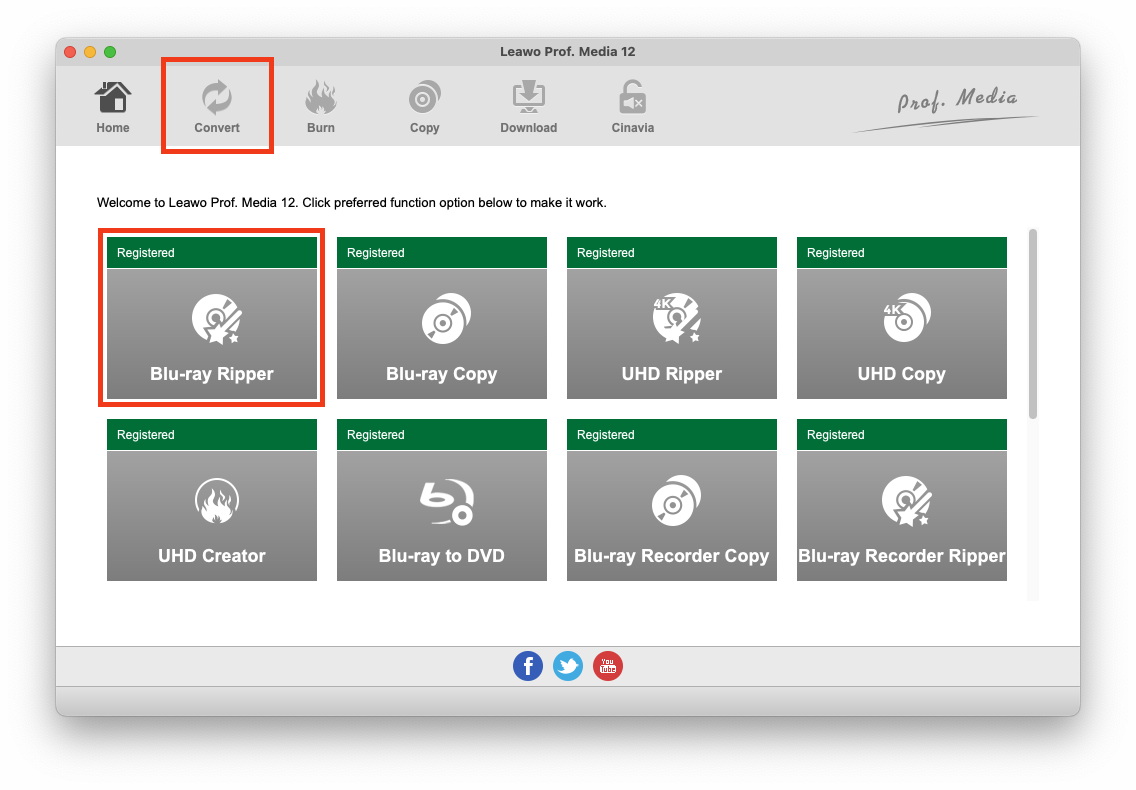Viewport: 1136px width, 790px height.
Task: Click Registered banner above Blu-ray Recorder Ripper
Action: 902,434
